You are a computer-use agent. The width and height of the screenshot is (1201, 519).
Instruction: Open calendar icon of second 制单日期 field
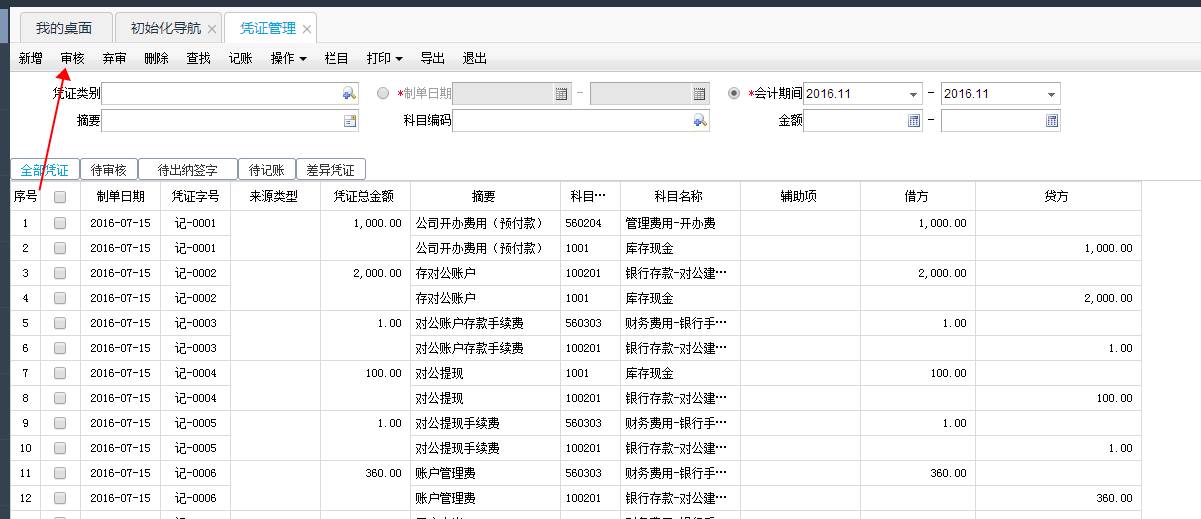pyautogui.click(x=699, y=93)
